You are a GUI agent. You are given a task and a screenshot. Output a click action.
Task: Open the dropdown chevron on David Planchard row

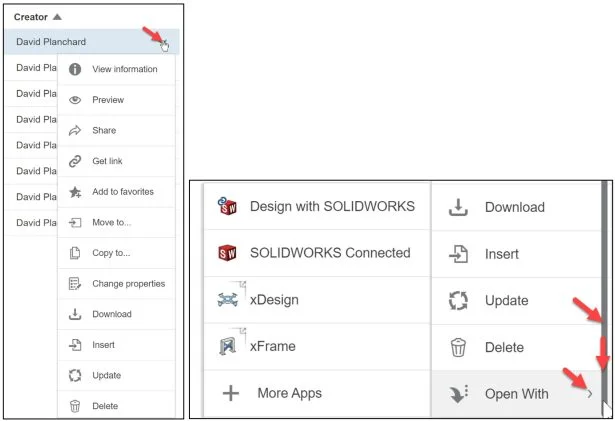(x=163, y=42)
